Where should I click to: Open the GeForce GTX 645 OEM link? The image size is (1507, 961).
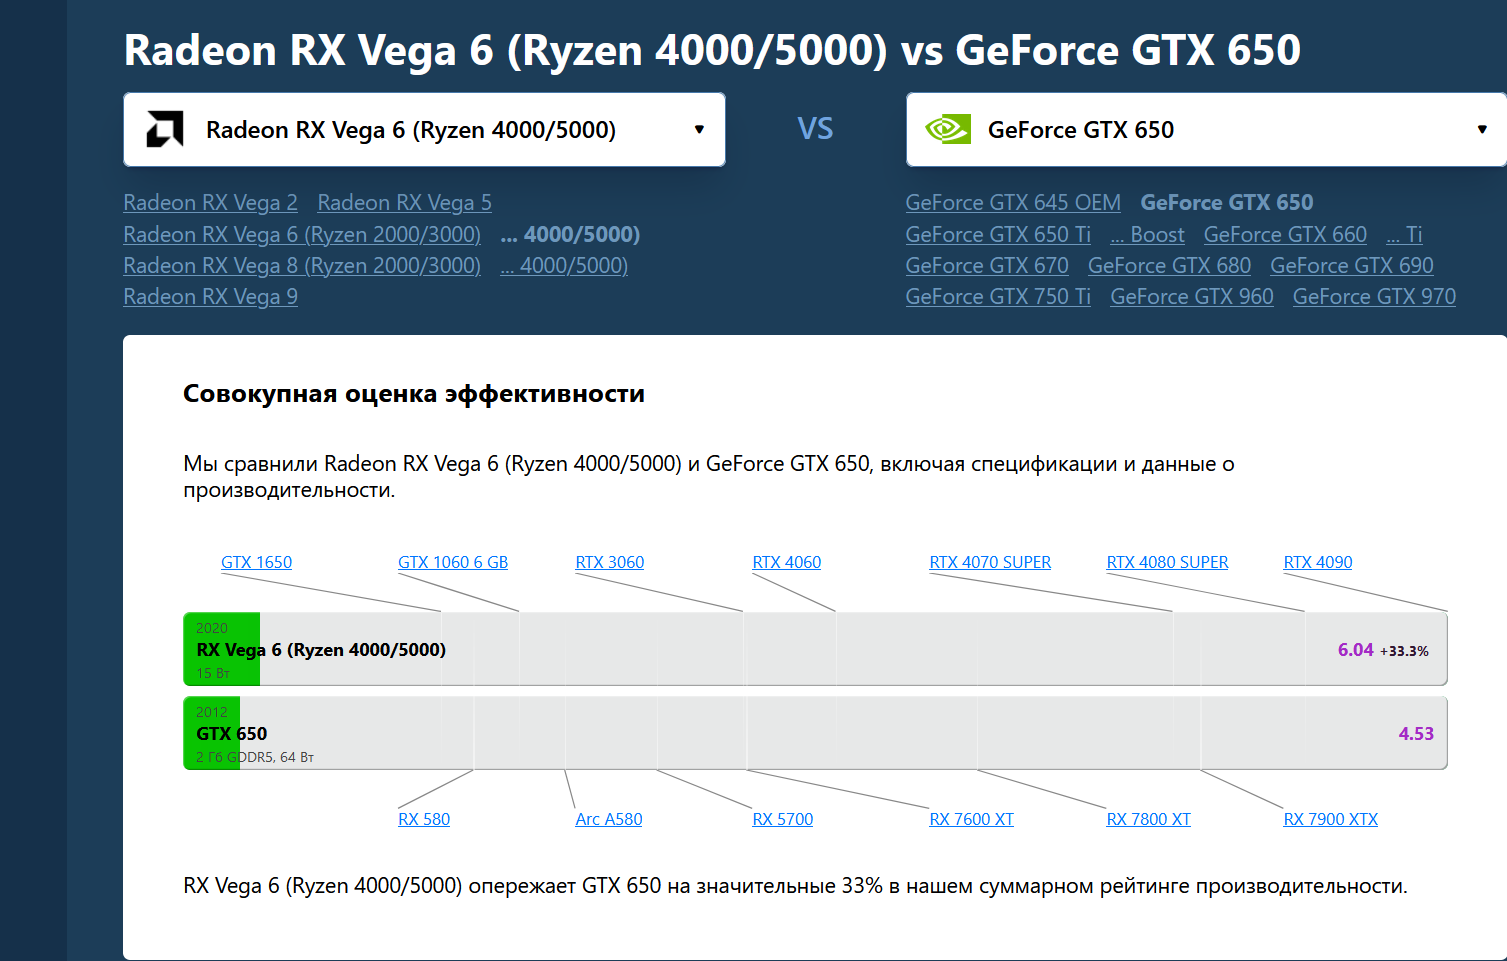[x=1013, y=202]
